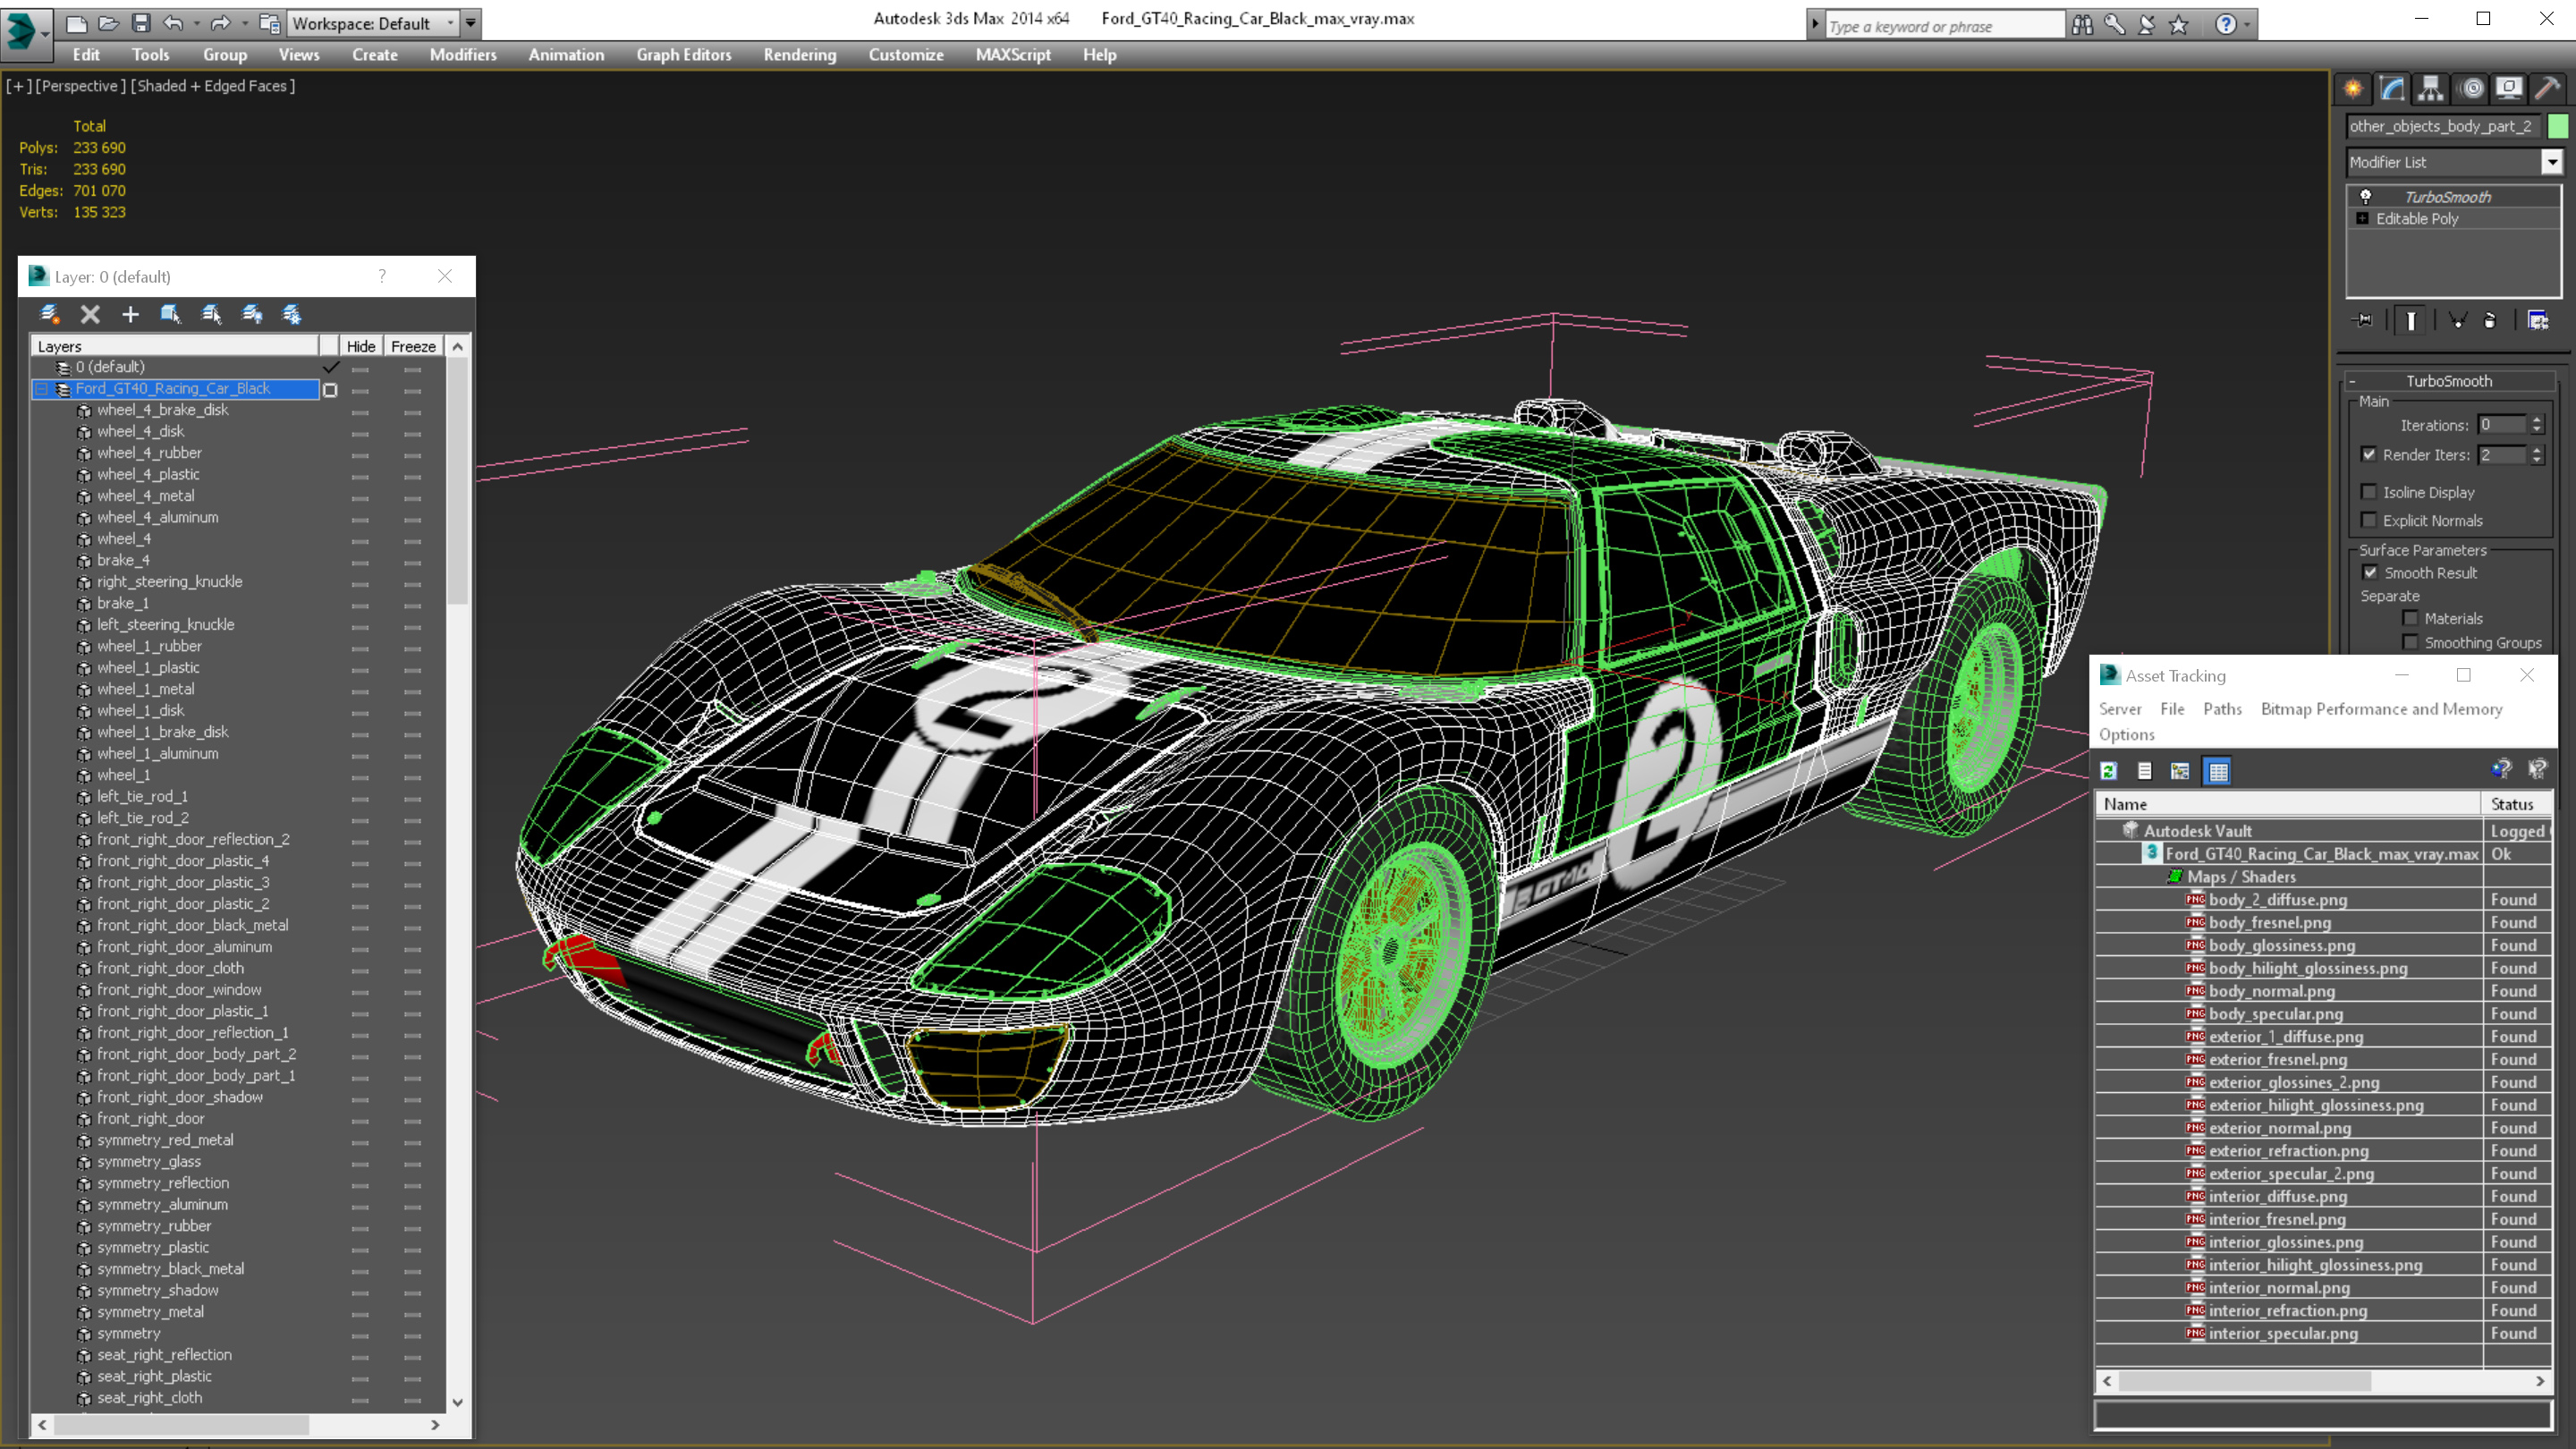Enable the Isoline Display checkbox
This screenshot has height=1449, width=2576.
click(x=2369, y=491)
